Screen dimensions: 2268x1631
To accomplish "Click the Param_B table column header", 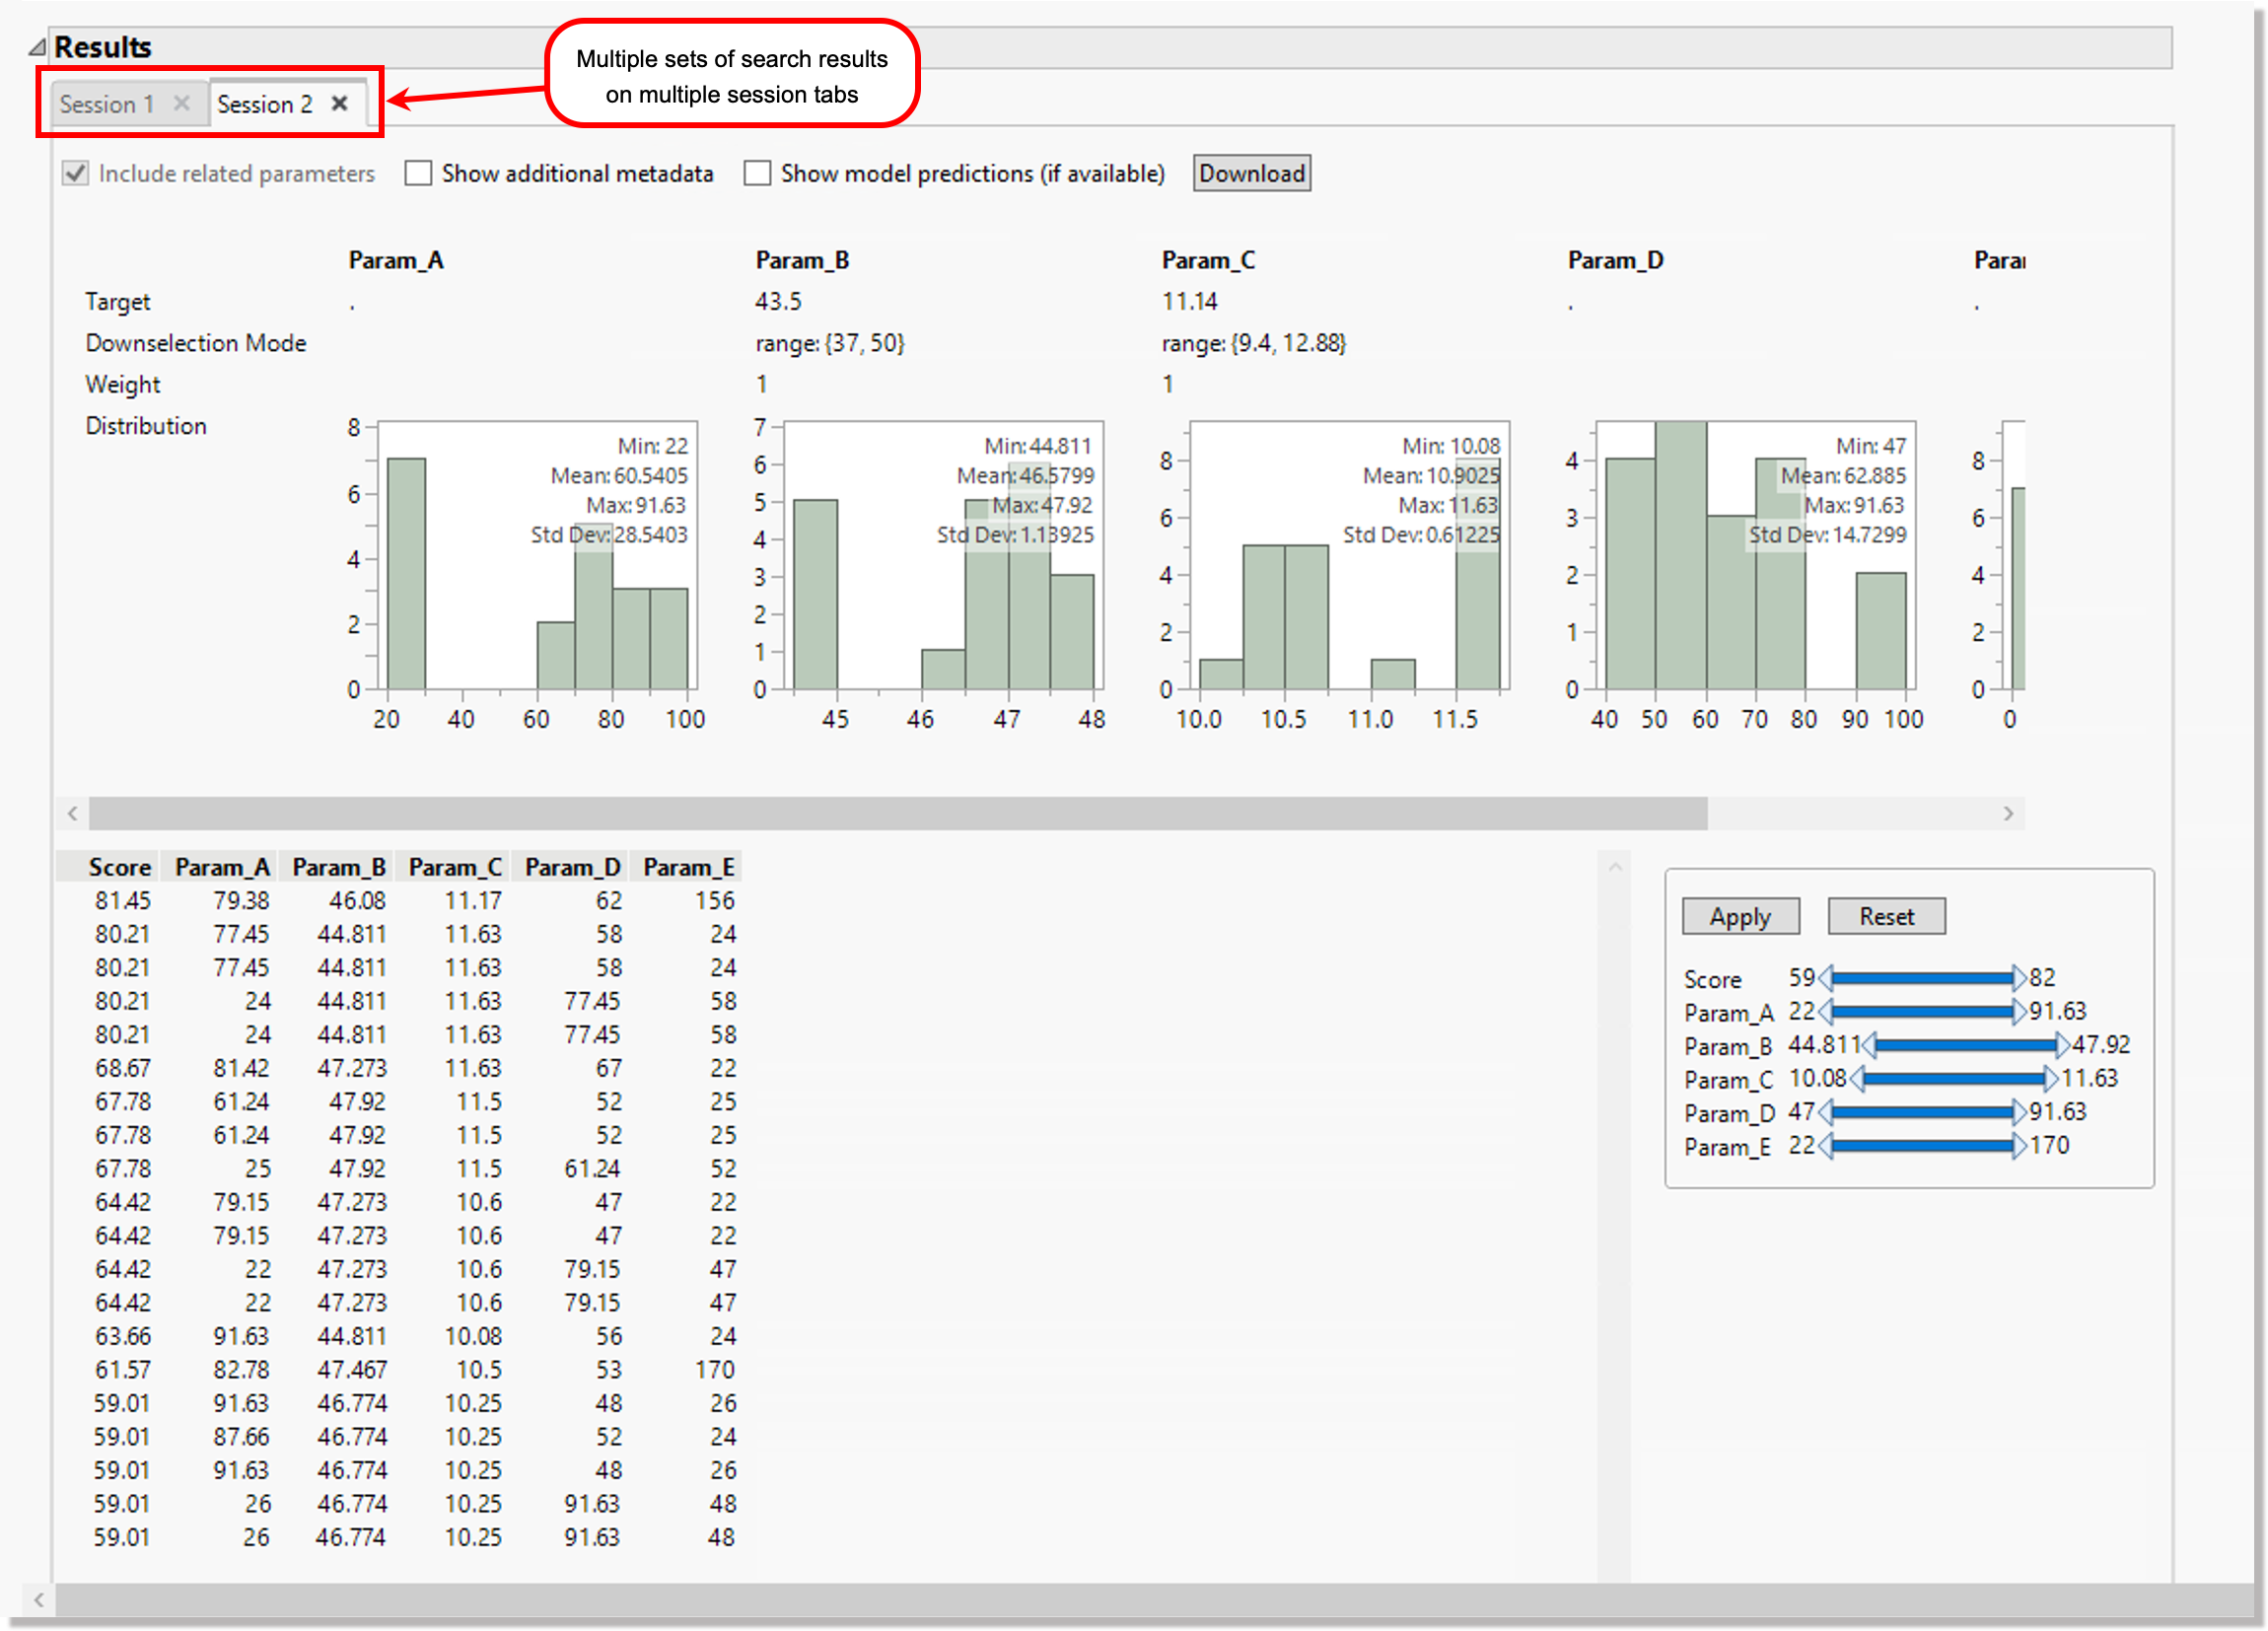I will [x=339, y=867].
